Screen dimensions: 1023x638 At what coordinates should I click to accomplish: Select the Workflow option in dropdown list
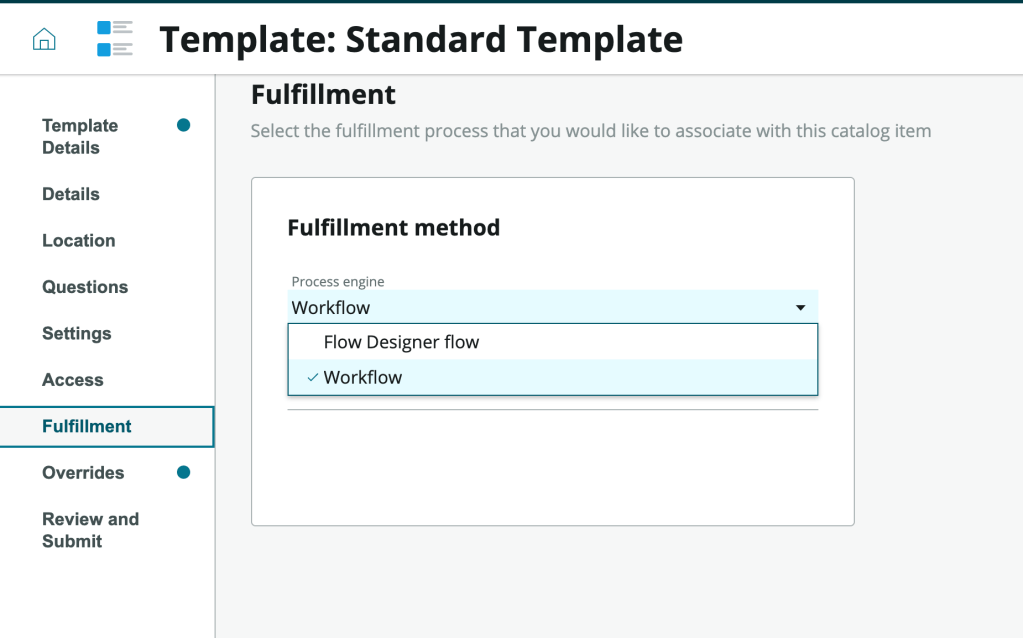click(363, 377)
